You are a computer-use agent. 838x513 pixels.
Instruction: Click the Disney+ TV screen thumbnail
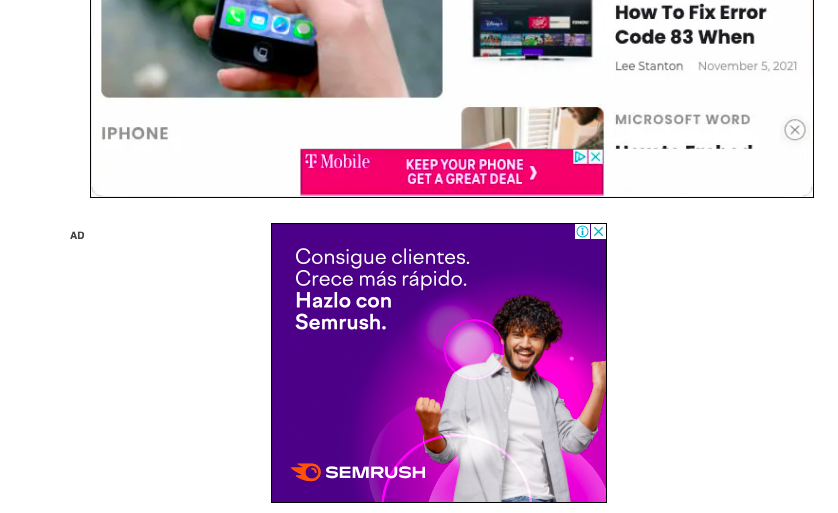[532, 29]
